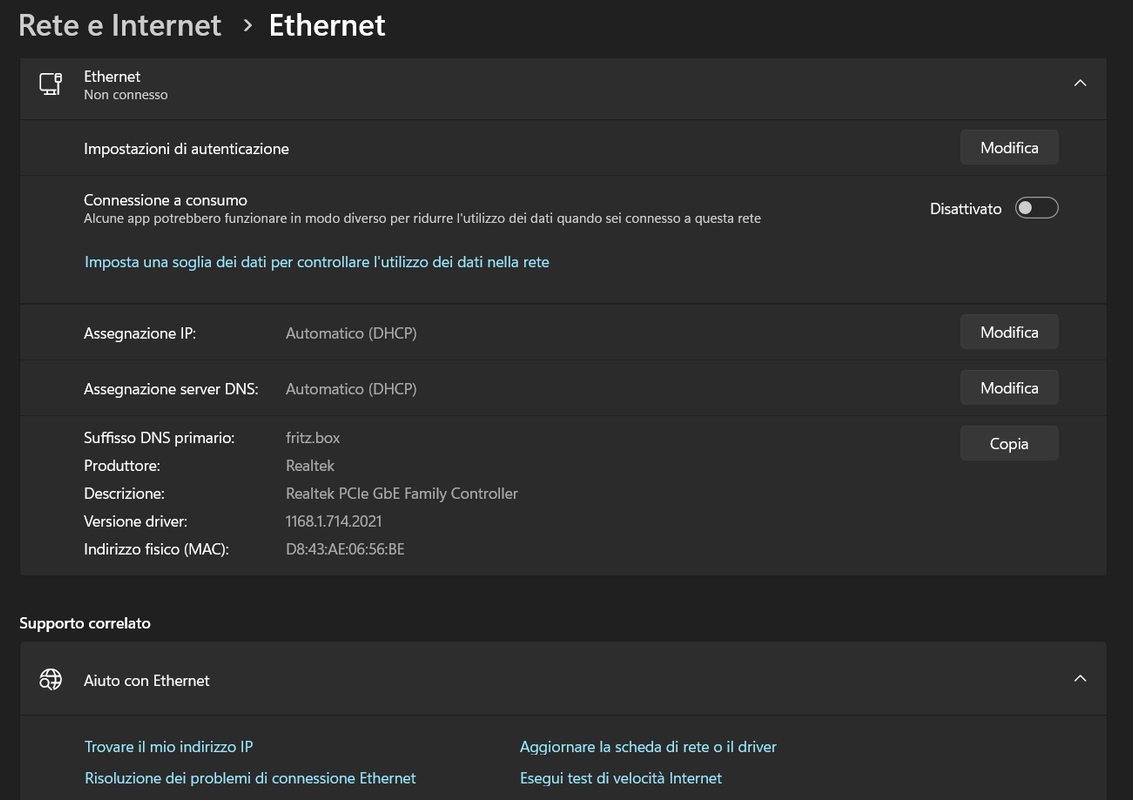Image resolution: width=1133 pixels, height=800 pixels.
Task: Open the data threshold link Imposta una soglia
Action: coord(317,262)
